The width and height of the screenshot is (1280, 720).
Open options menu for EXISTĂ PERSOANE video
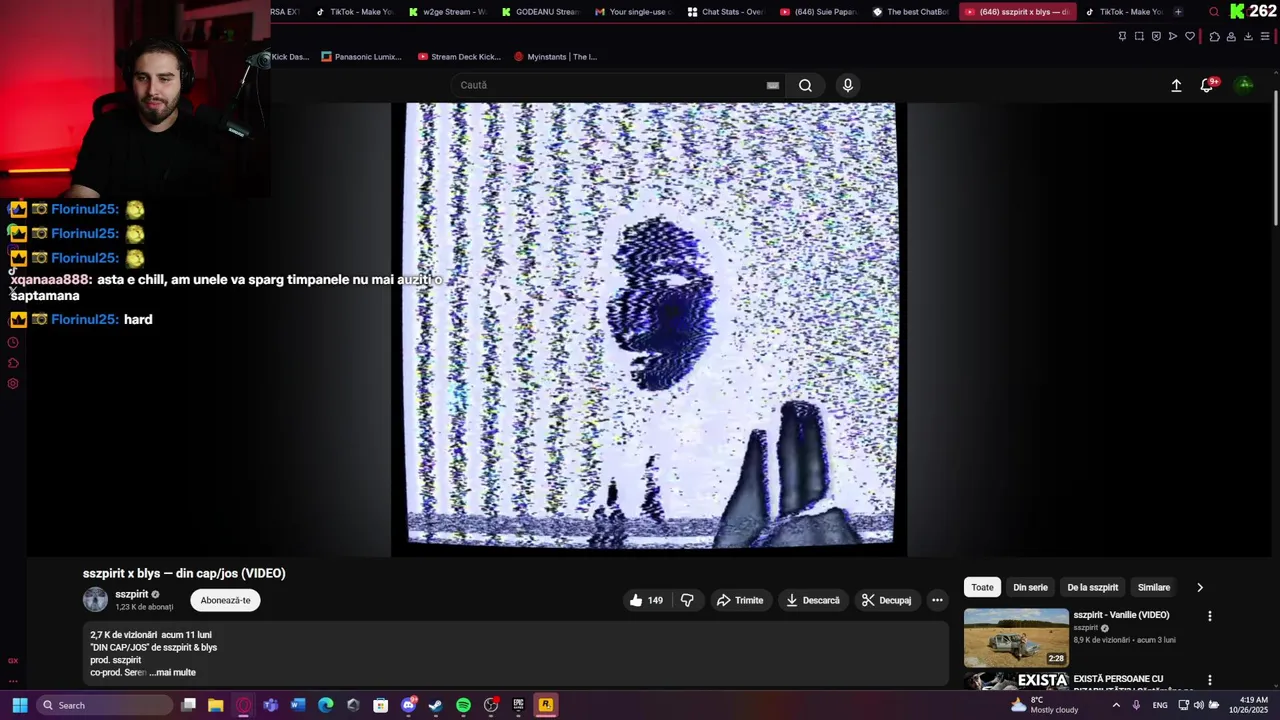coord(1209,680)
